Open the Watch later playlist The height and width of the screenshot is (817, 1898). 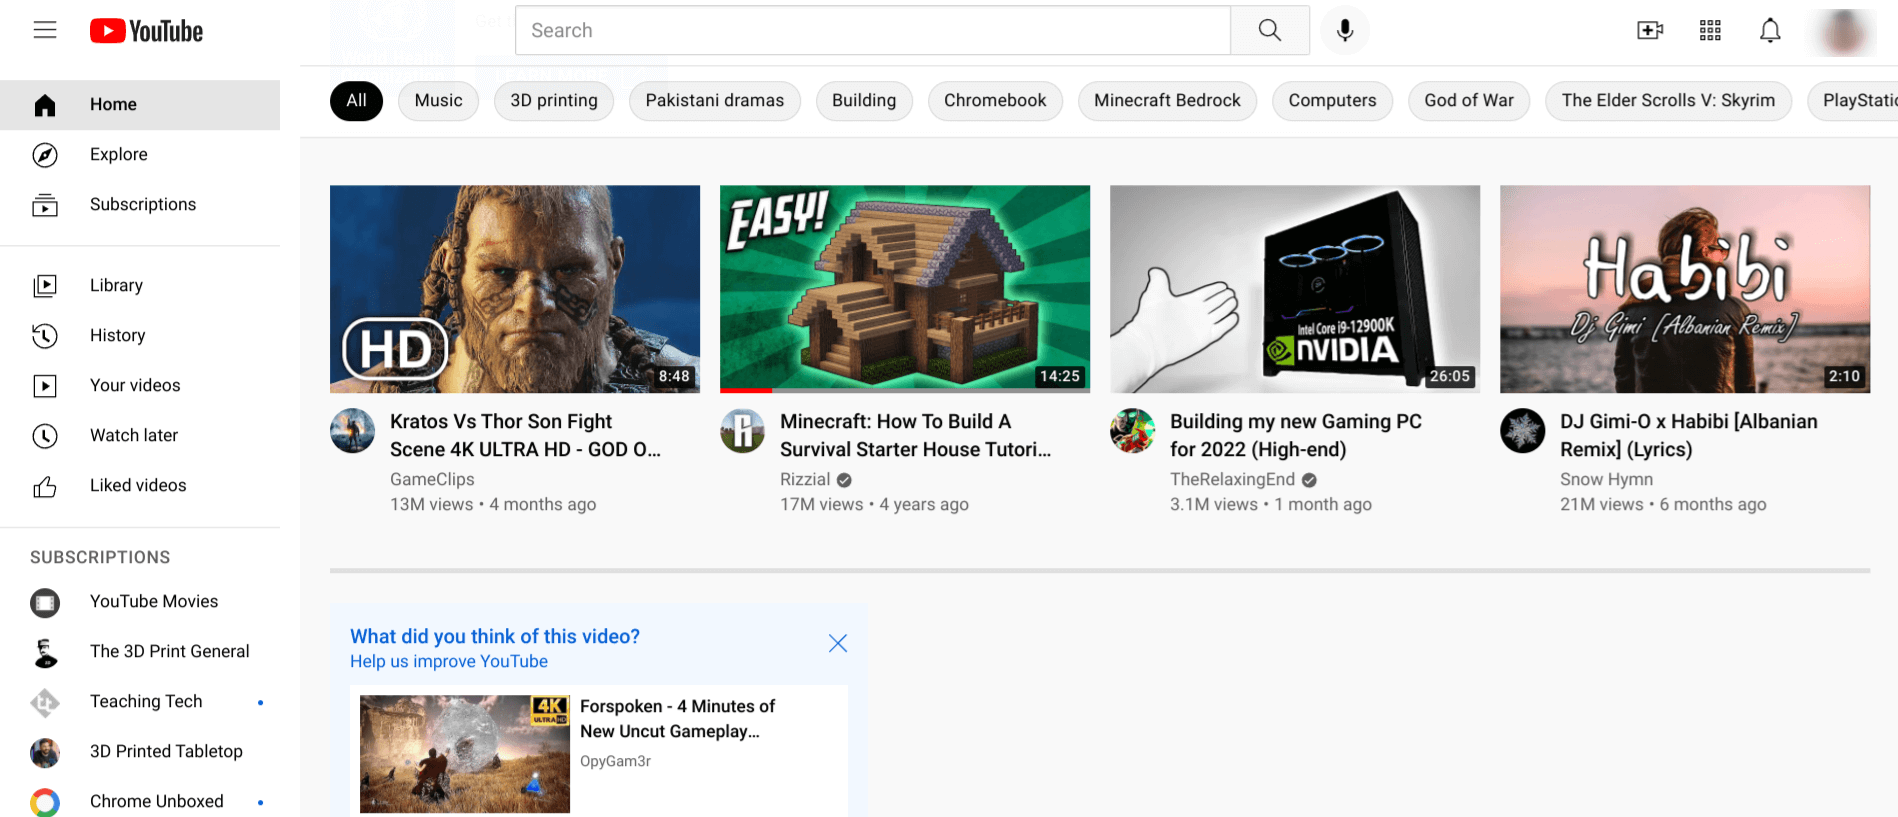140,436
